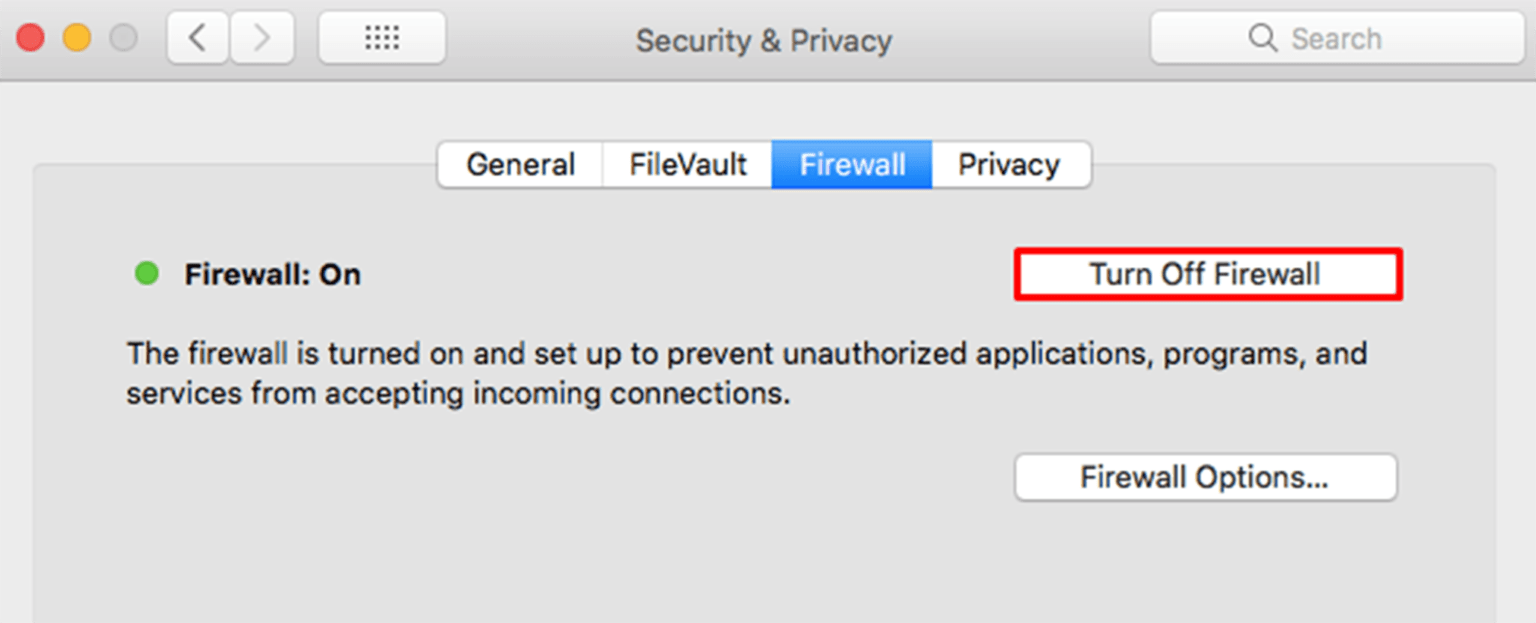Click the green Firewall status indicator dot
This screenshot has height=623, width=1536.
coord(146,273)
